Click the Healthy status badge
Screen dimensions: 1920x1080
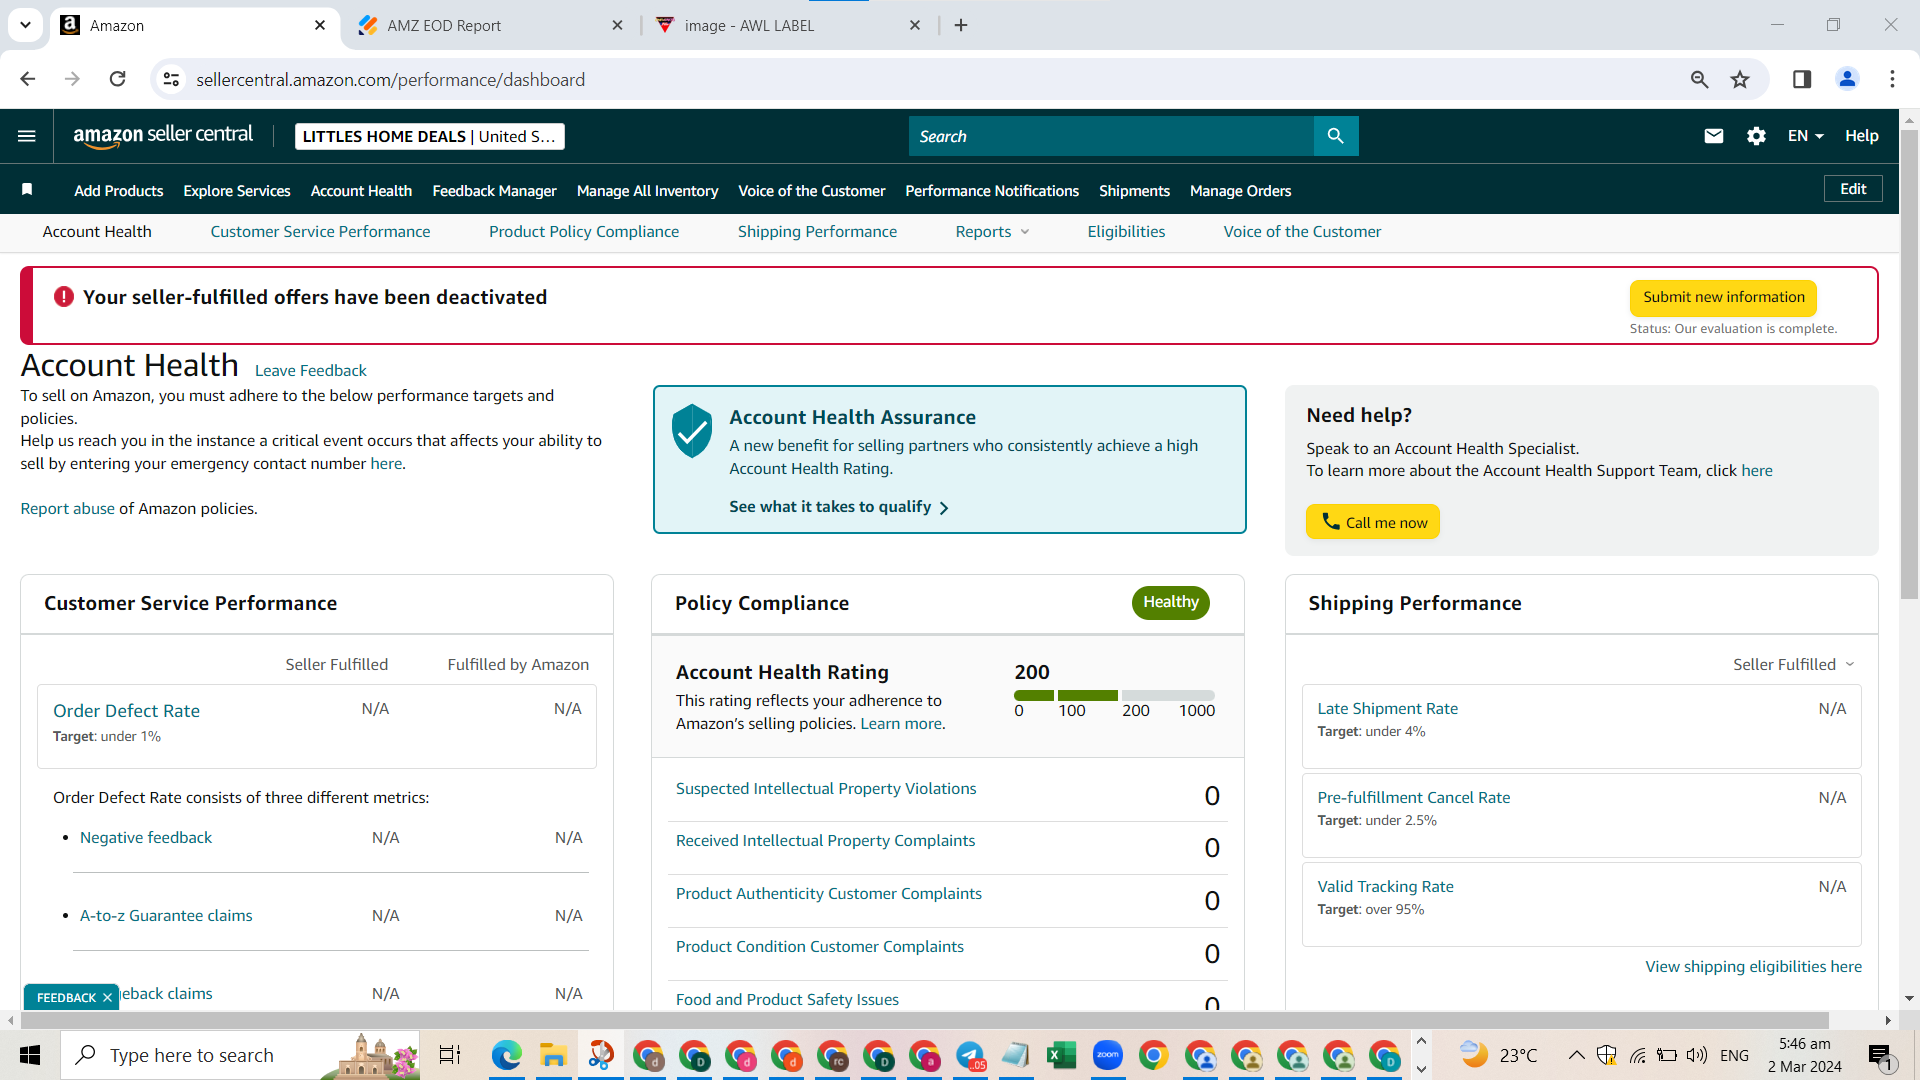tap(1170, 602)
